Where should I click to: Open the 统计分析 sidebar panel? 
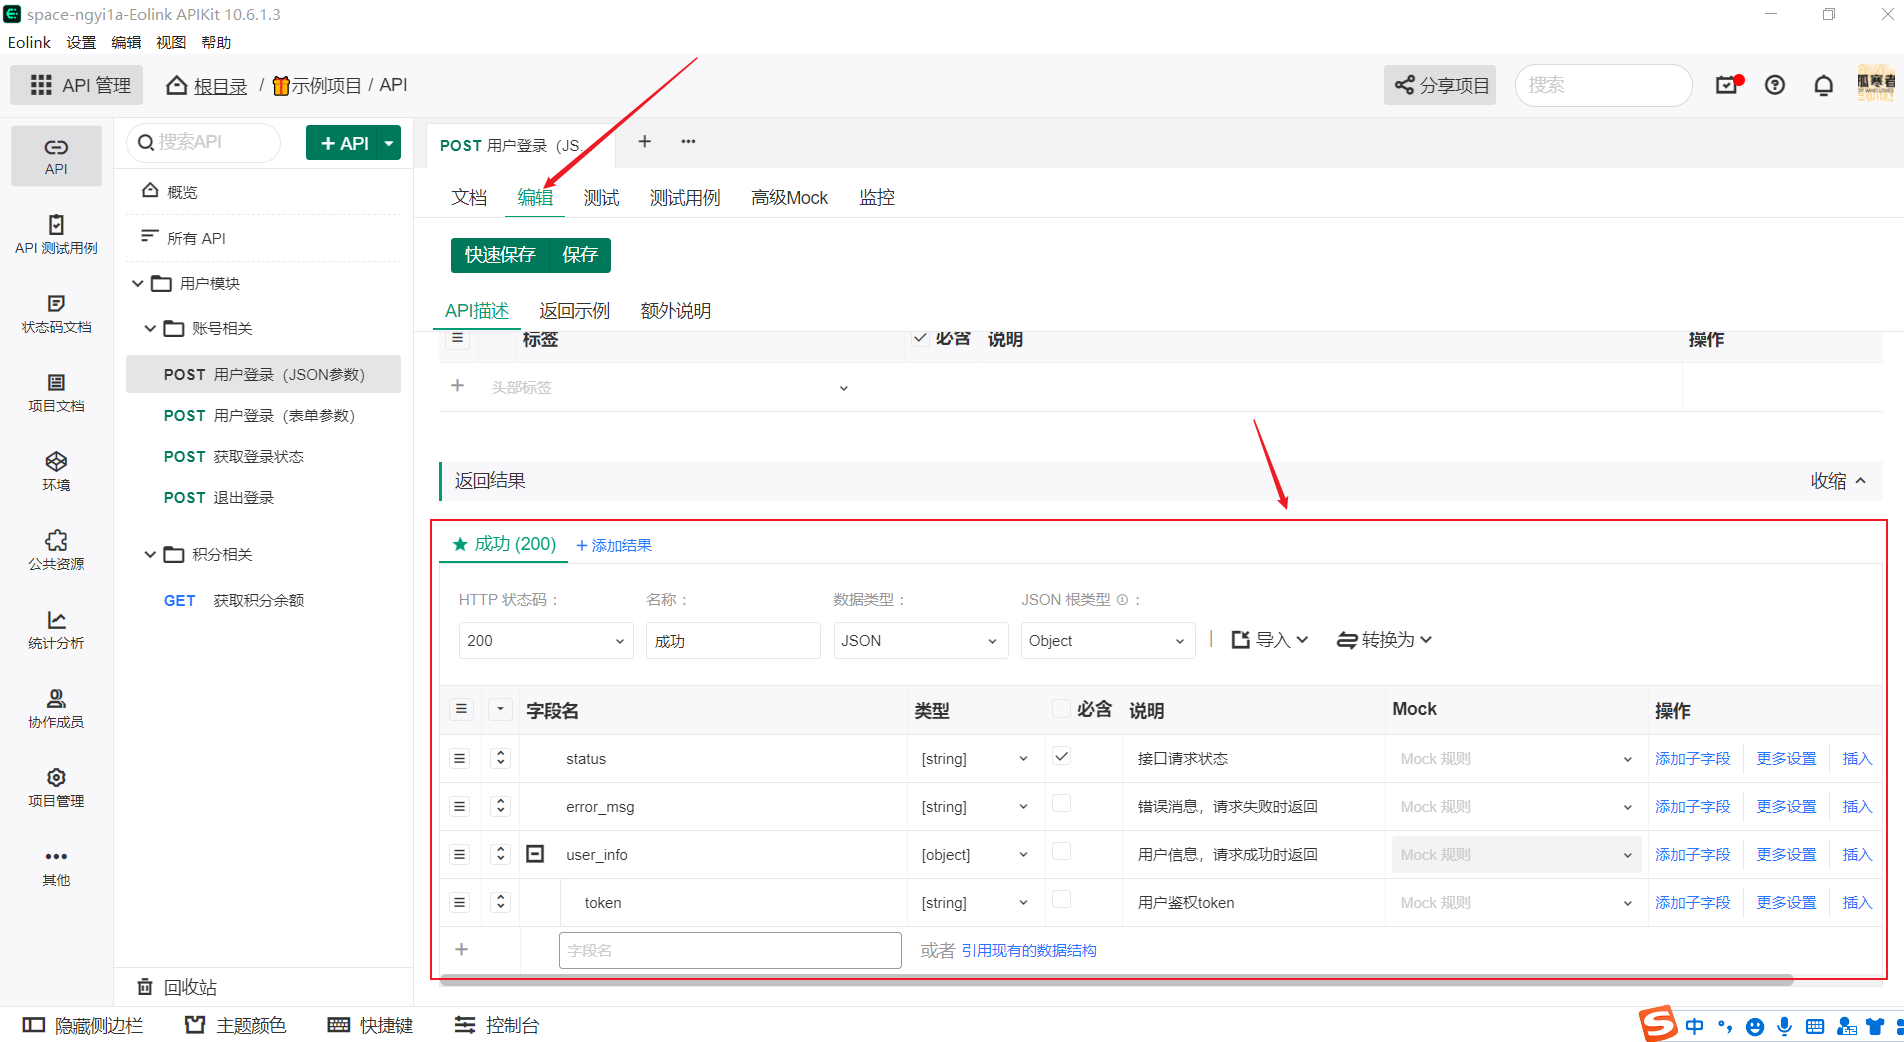(x=56, y=631)
